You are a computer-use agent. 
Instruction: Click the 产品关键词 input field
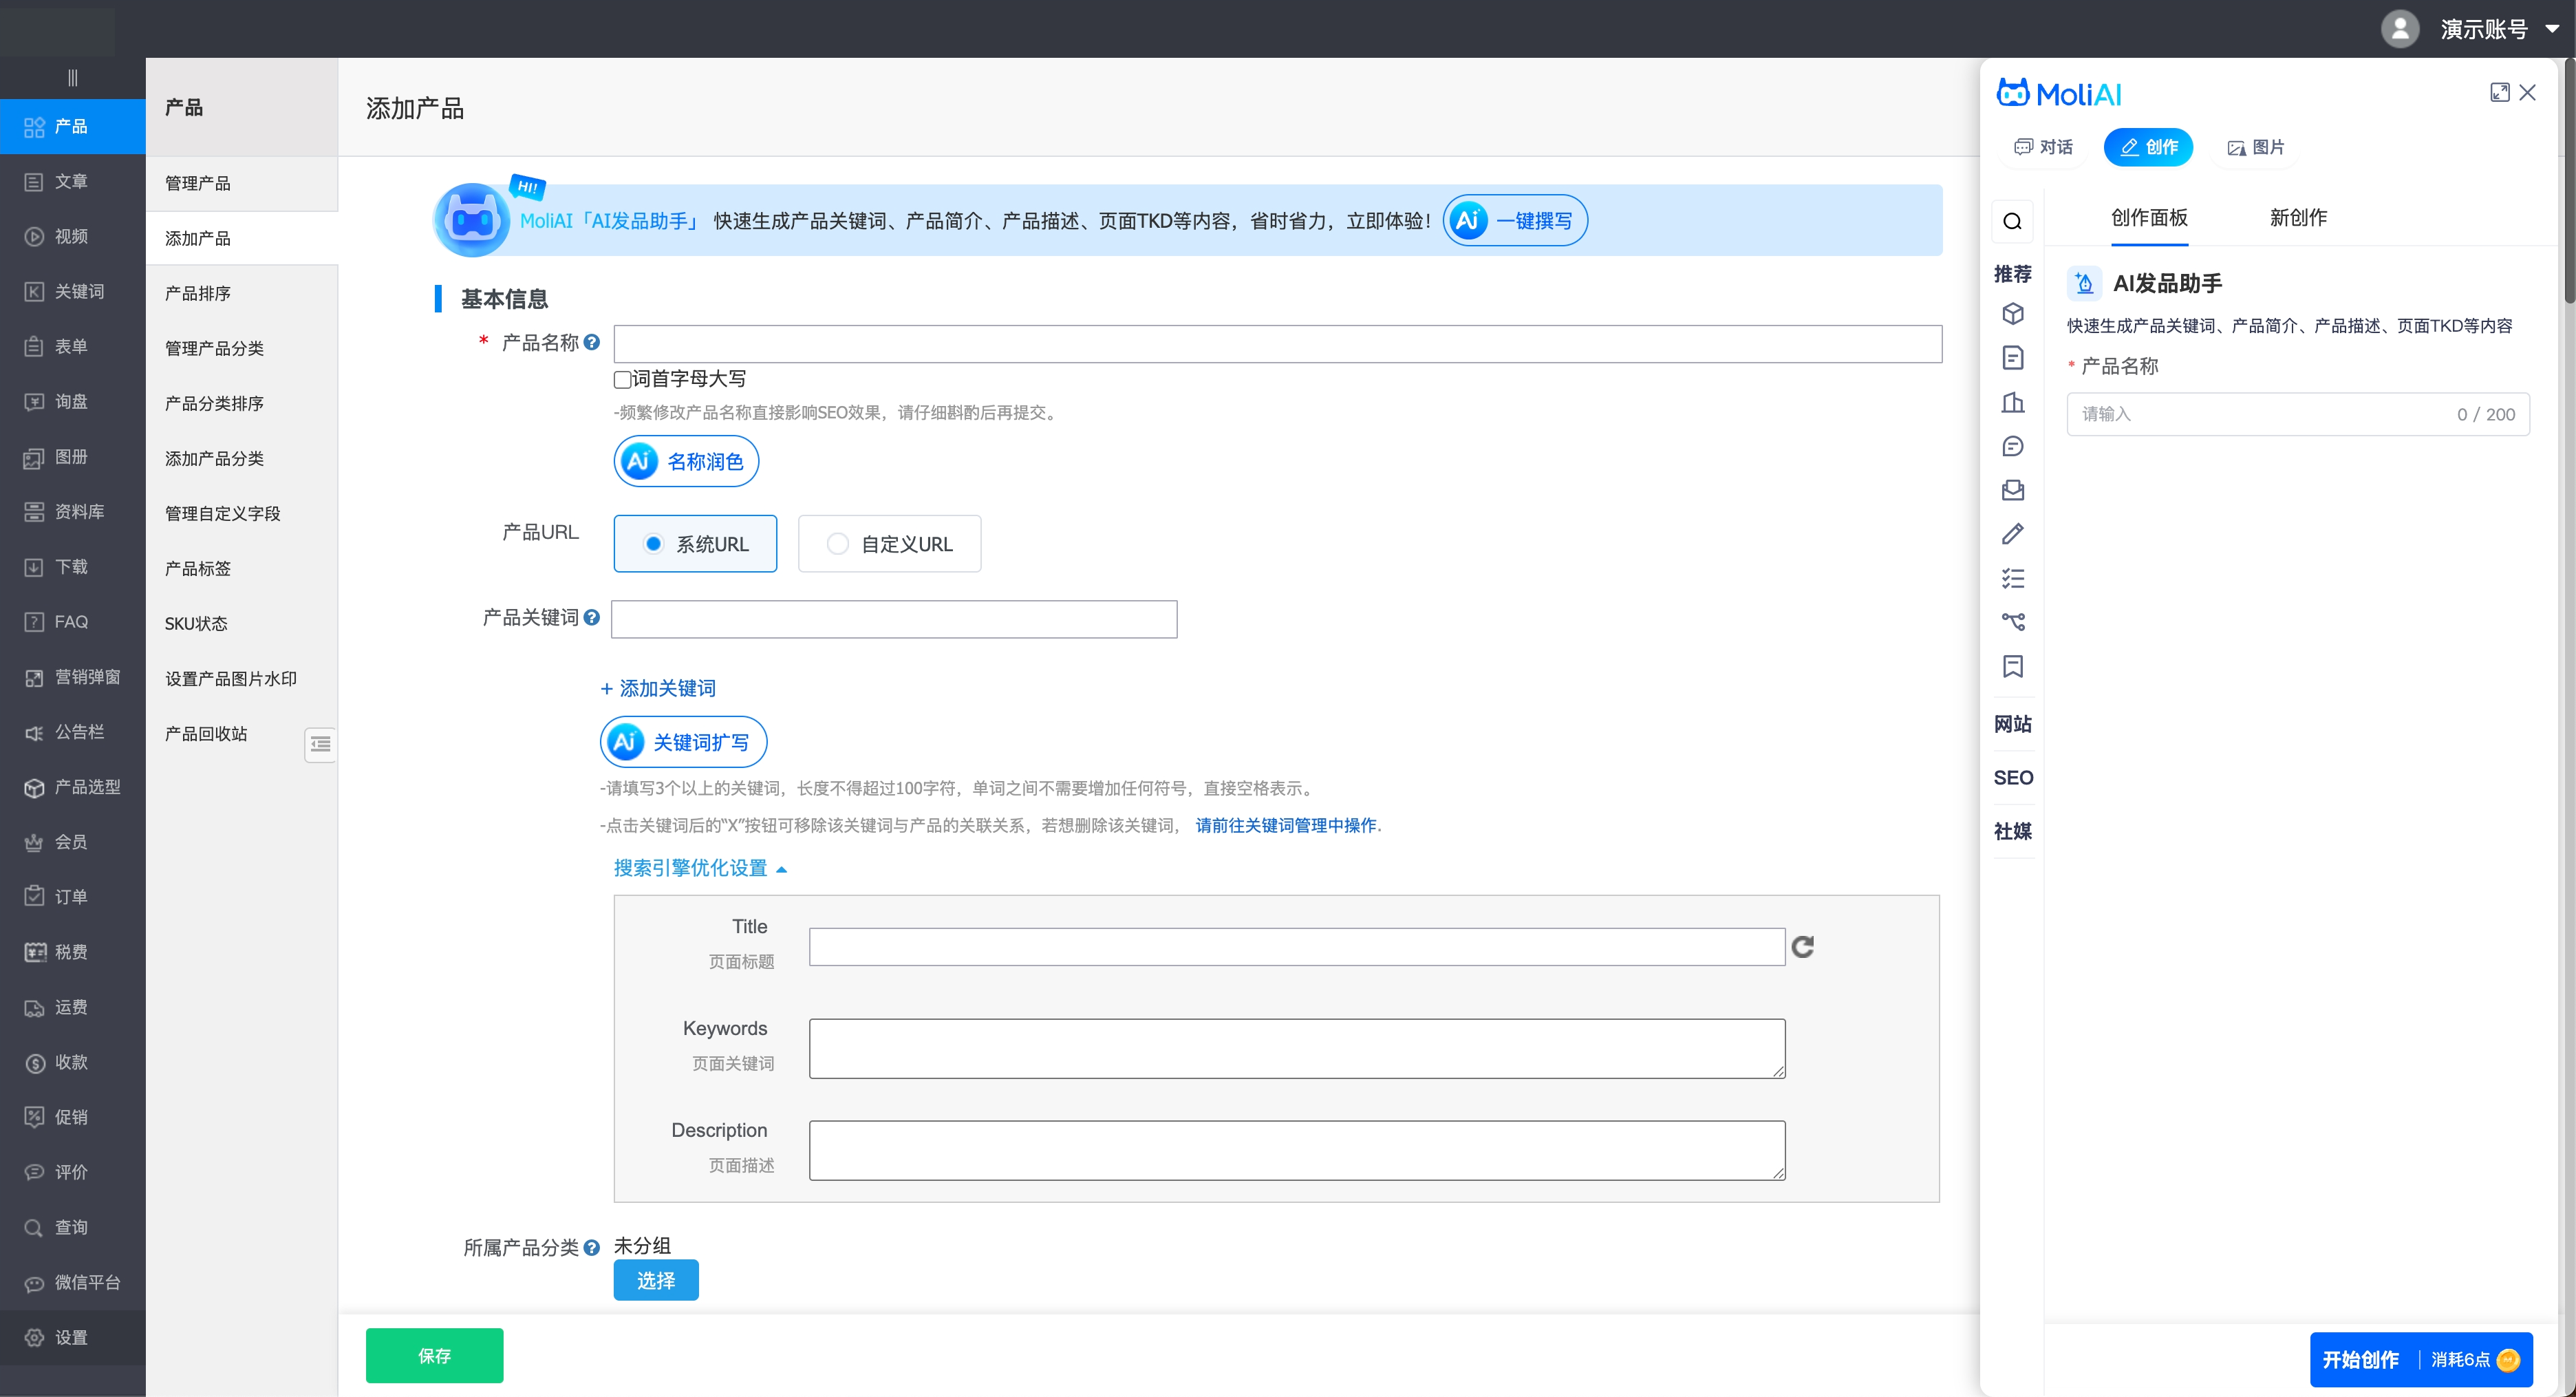point(893,619)
